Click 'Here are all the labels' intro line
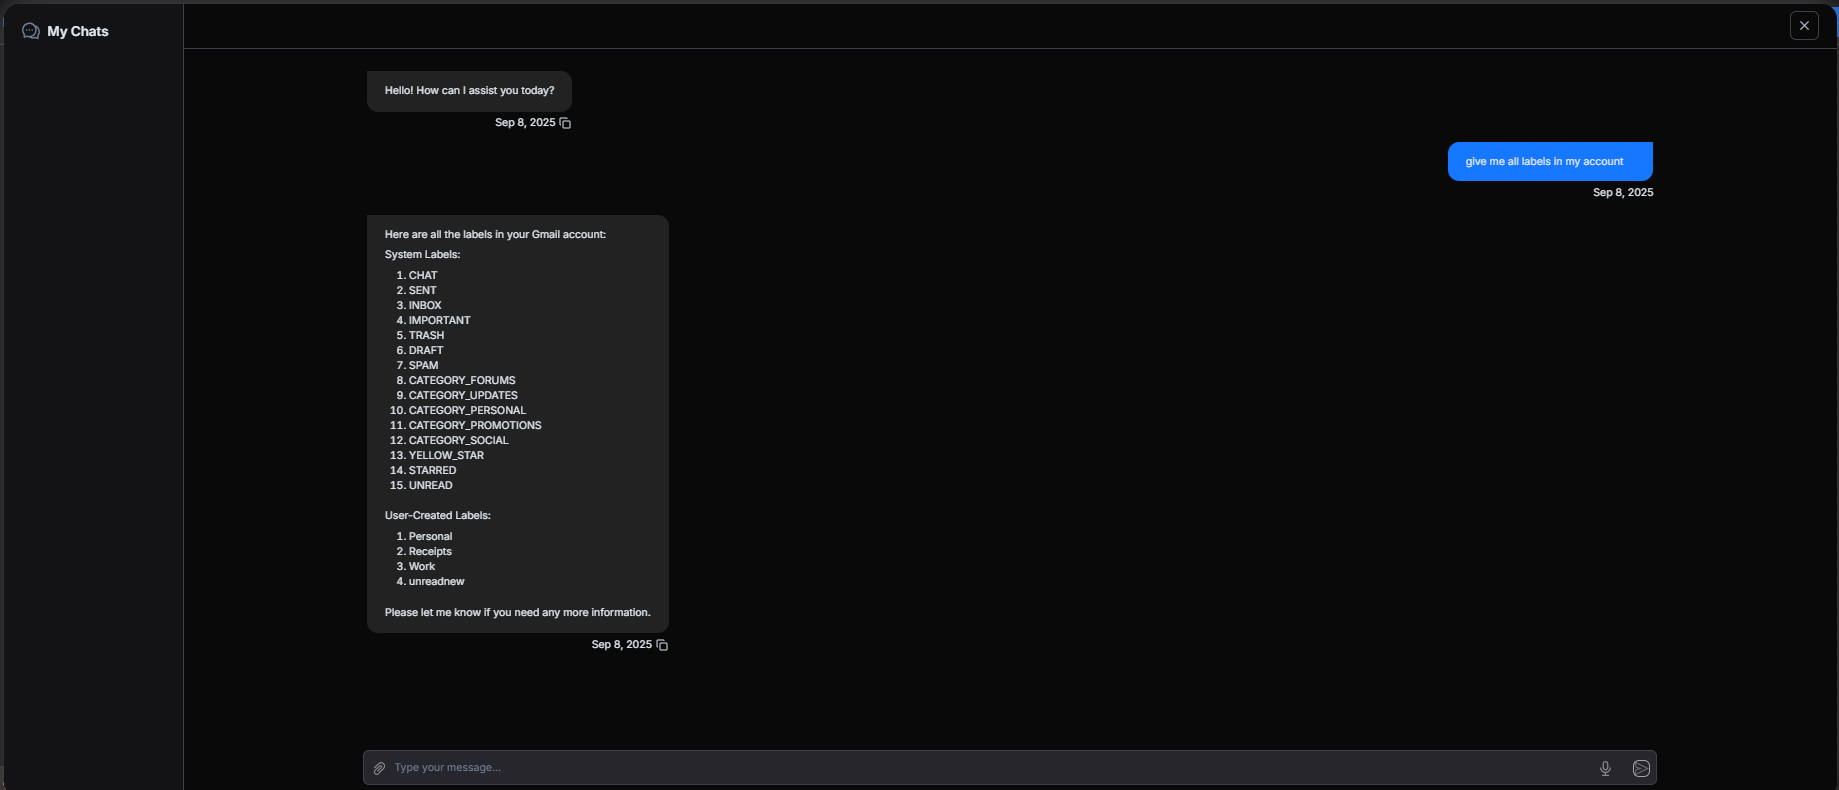The image size is (1839, 790). [x=495, y=235]
